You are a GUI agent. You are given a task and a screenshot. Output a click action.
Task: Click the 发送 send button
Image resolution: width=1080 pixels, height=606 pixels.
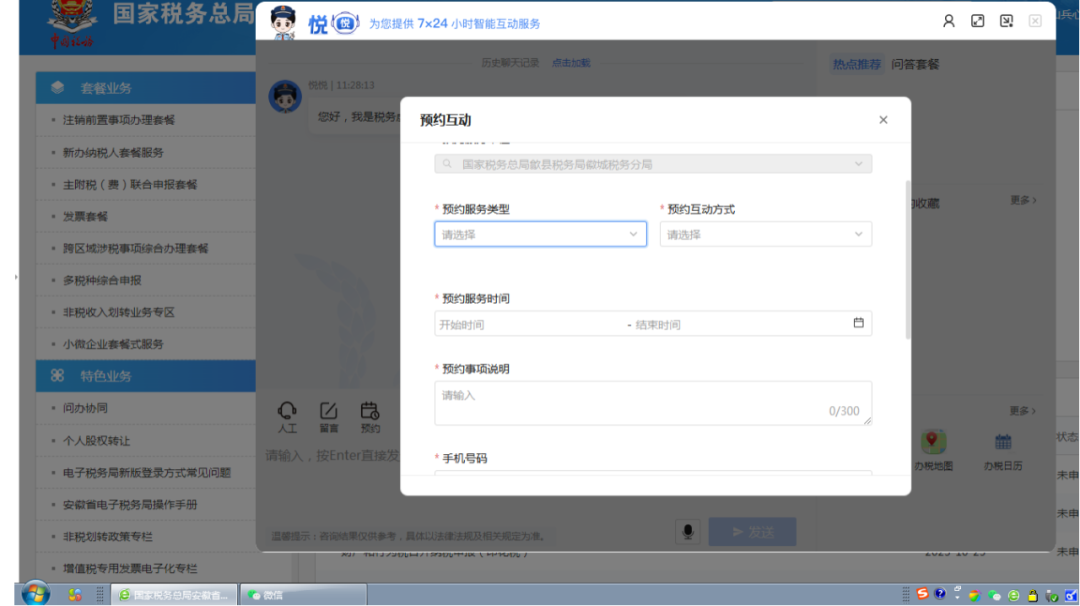tap(752, 532)
